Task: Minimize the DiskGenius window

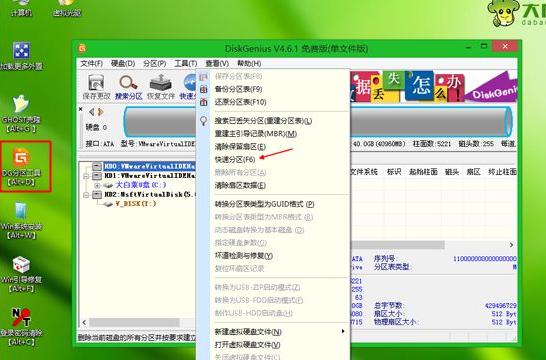Action: pyautogui.click(x=469, y=46)
